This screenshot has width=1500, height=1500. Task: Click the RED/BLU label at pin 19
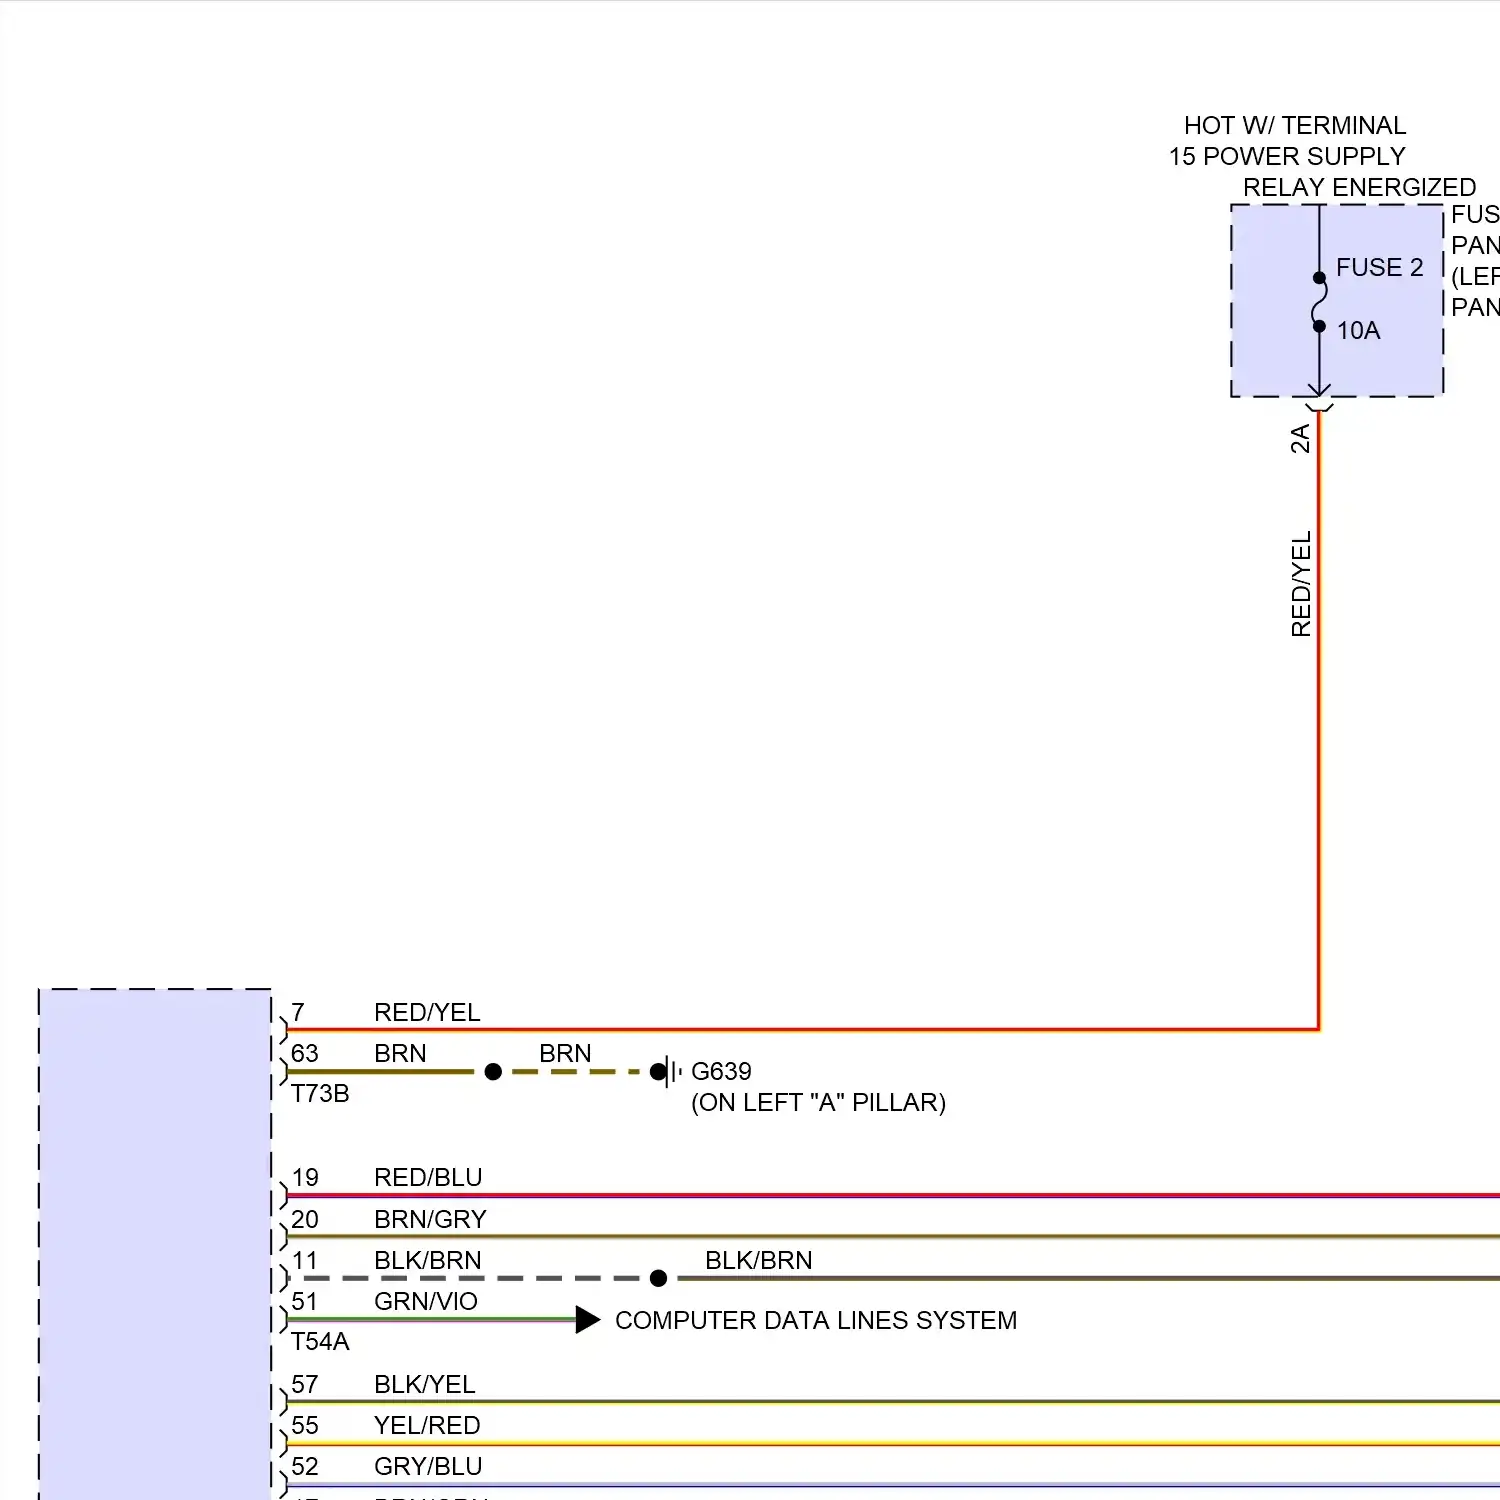tap(428, 1178)
